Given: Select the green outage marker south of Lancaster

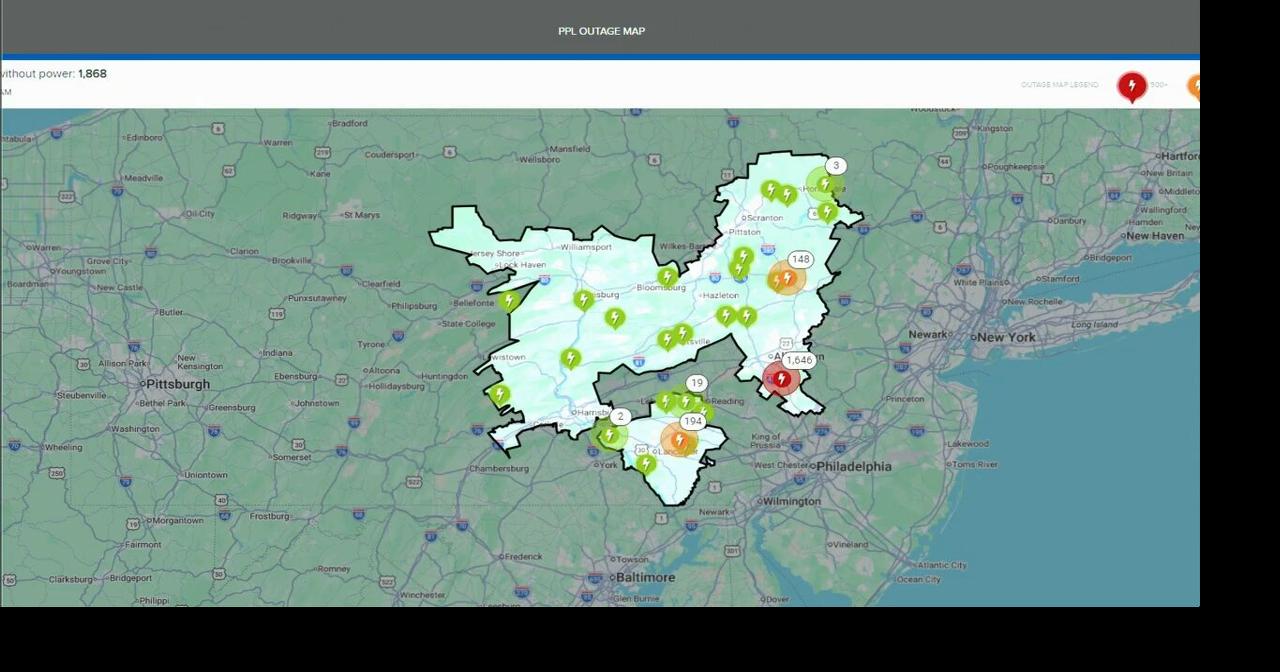Looking at the screenshot, I should pyautogui.click(x=646, y=463).
